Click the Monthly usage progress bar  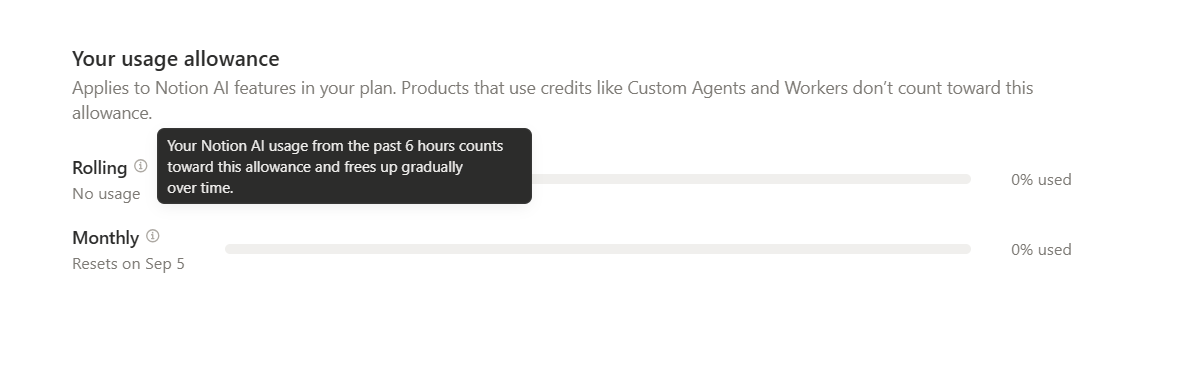click(598, 249)
